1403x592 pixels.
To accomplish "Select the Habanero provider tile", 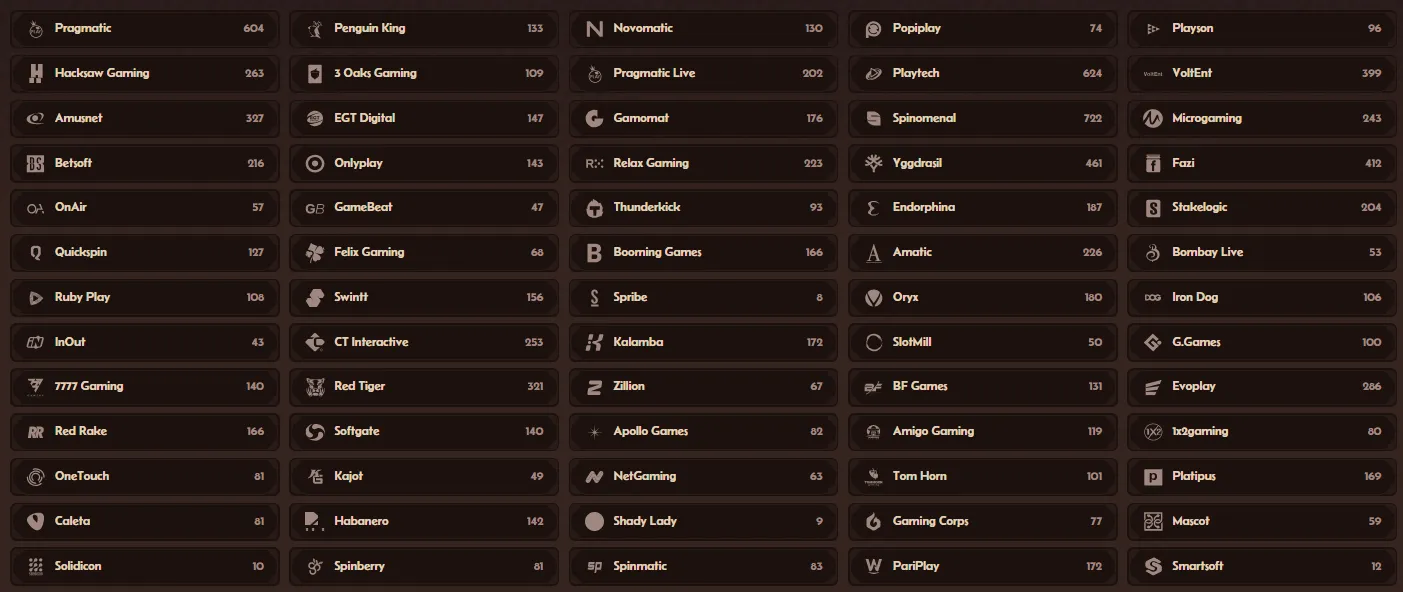I will point(423,521).
